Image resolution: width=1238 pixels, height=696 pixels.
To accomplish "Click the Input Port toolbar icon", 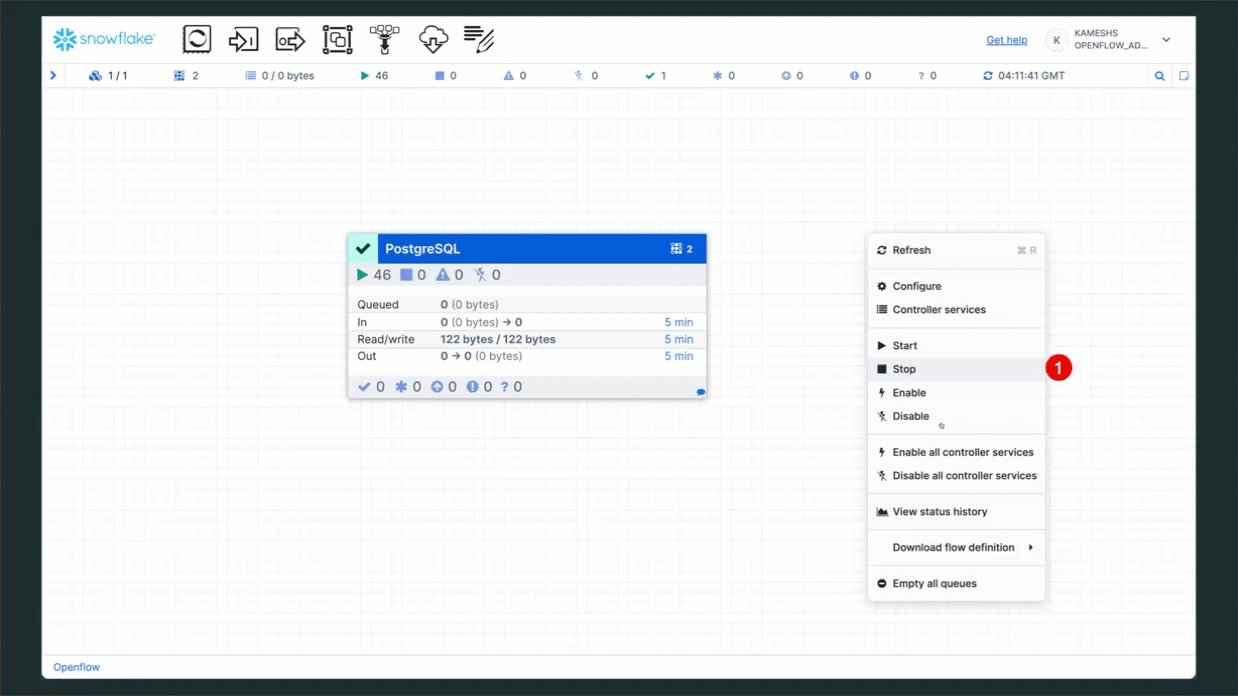I will 243,39.
